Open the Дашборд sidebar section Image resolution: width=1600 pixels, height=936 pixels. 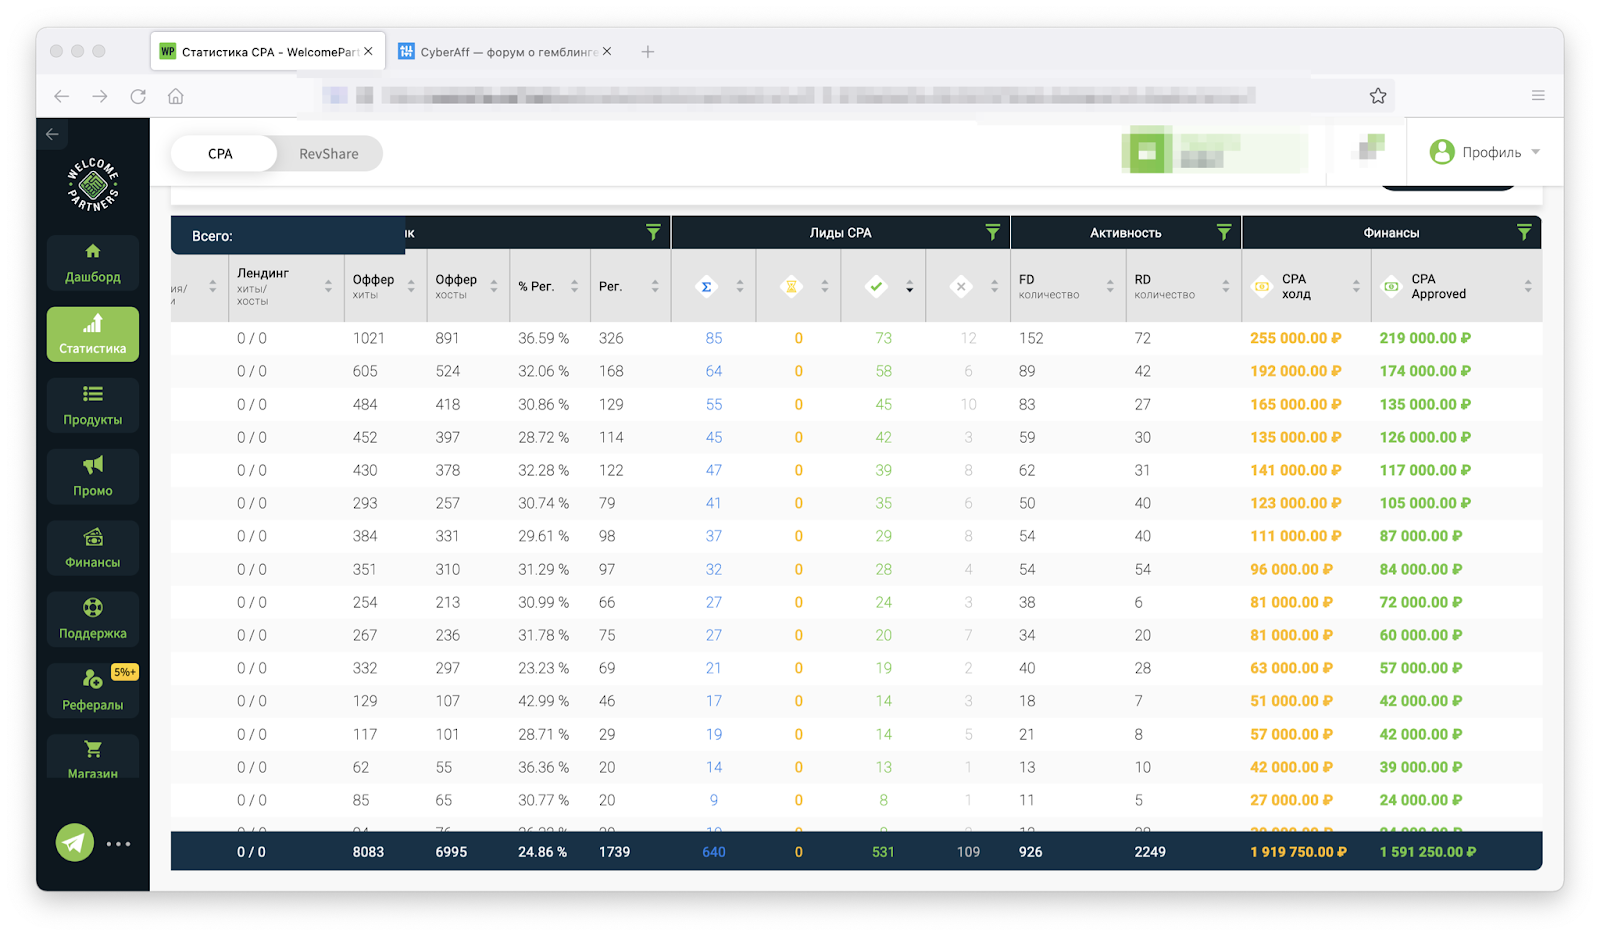[92, 263]
